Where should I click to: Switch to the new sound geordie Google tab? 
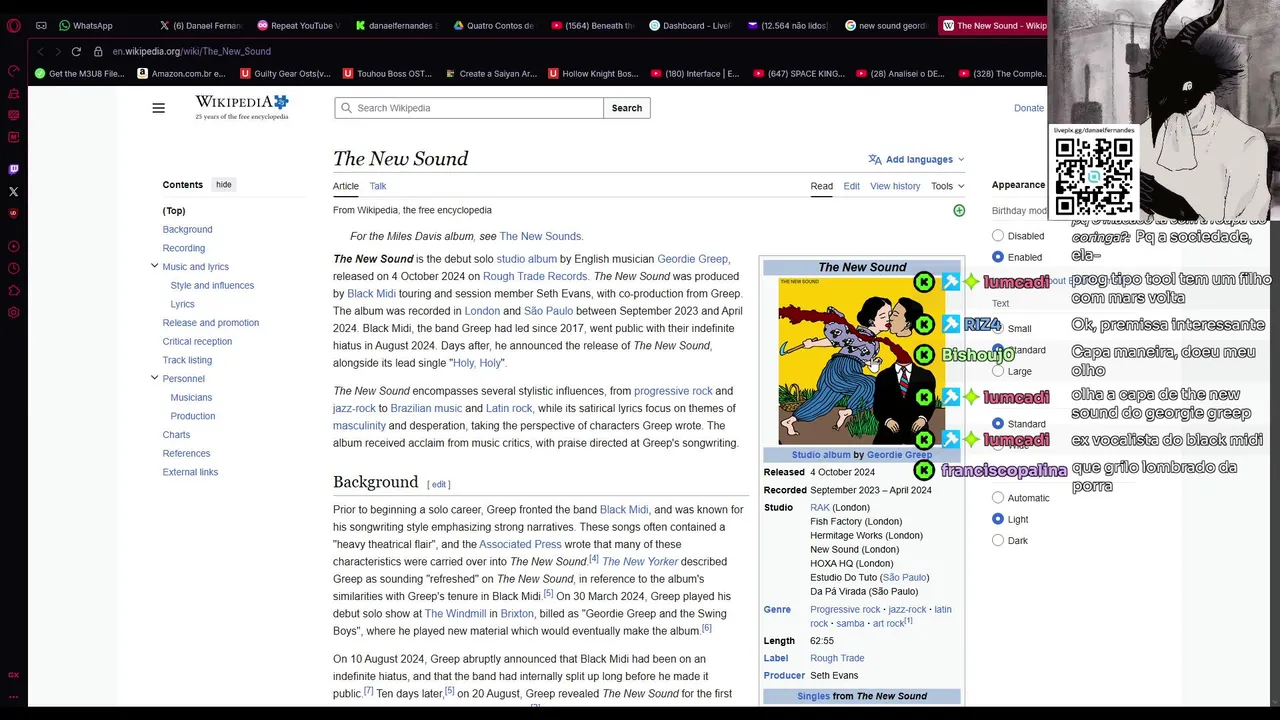click(x=886, y=25)
